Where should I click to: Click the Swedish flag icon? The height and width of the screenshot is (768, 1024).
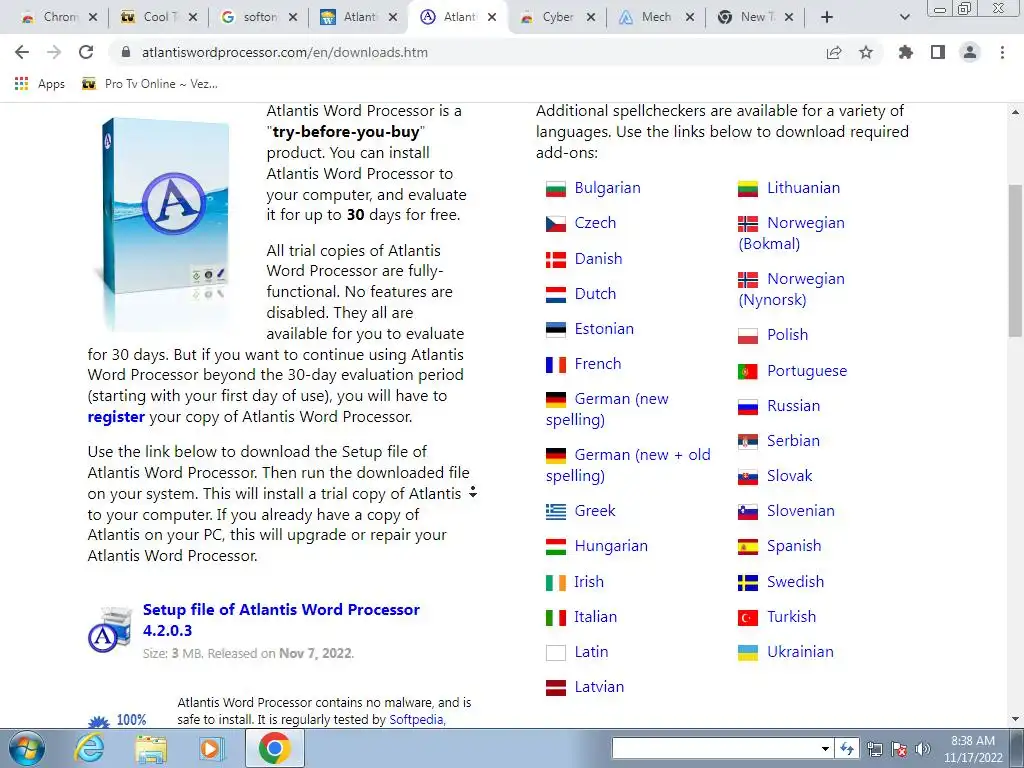click(x=748, y=583)
